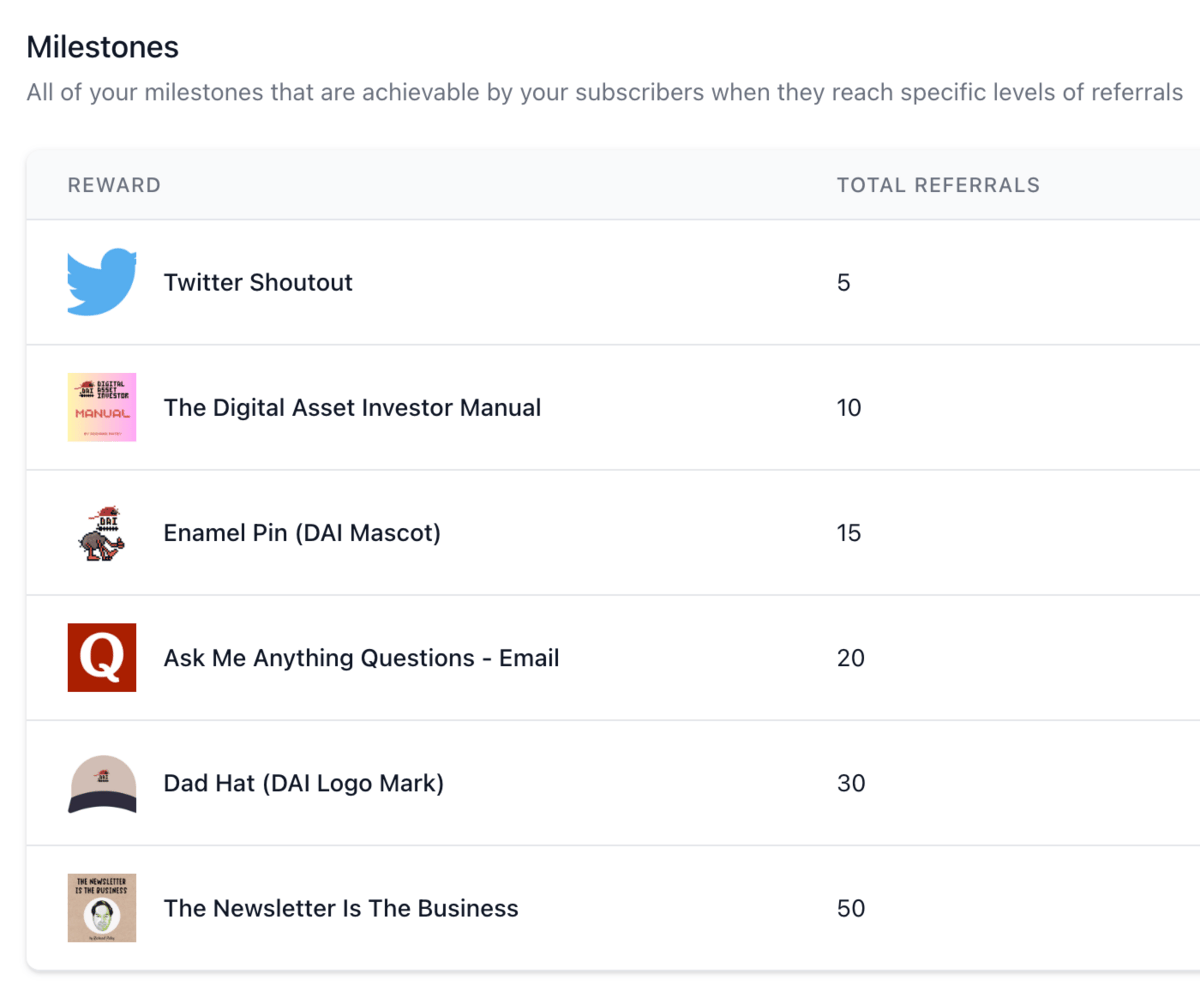Click the Milestones section heading
1200x998 pixels.
pyautogui.click(x=102, y=46)
